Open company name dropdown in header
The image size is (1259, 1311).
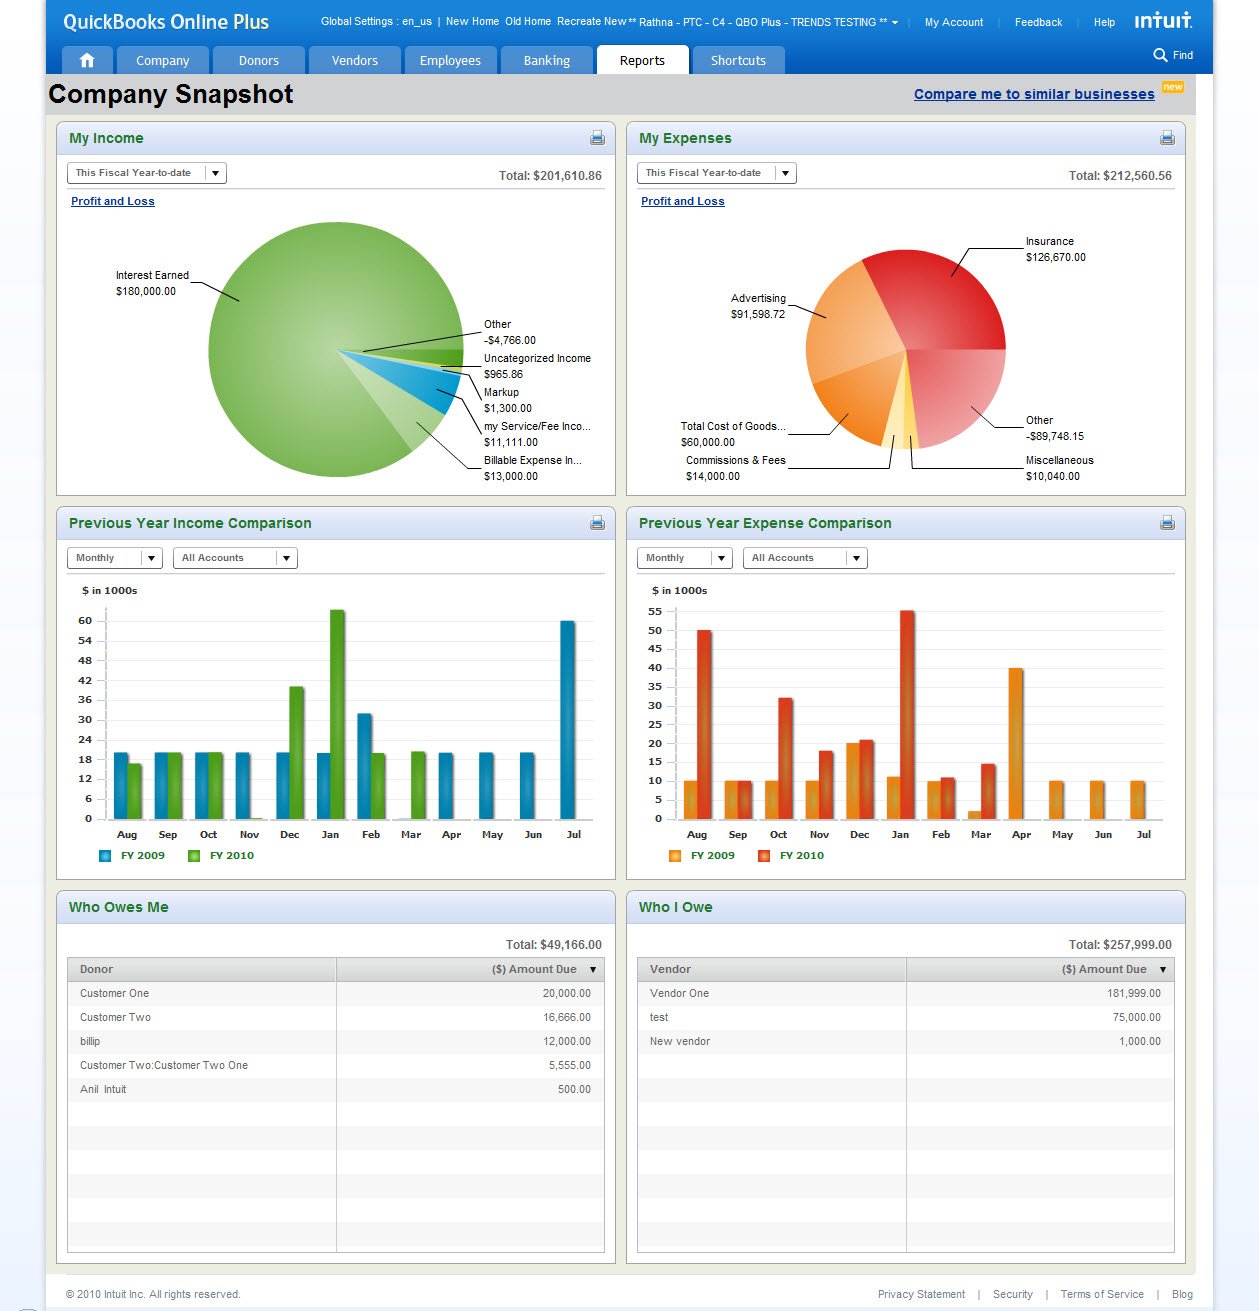coord(894,22)
